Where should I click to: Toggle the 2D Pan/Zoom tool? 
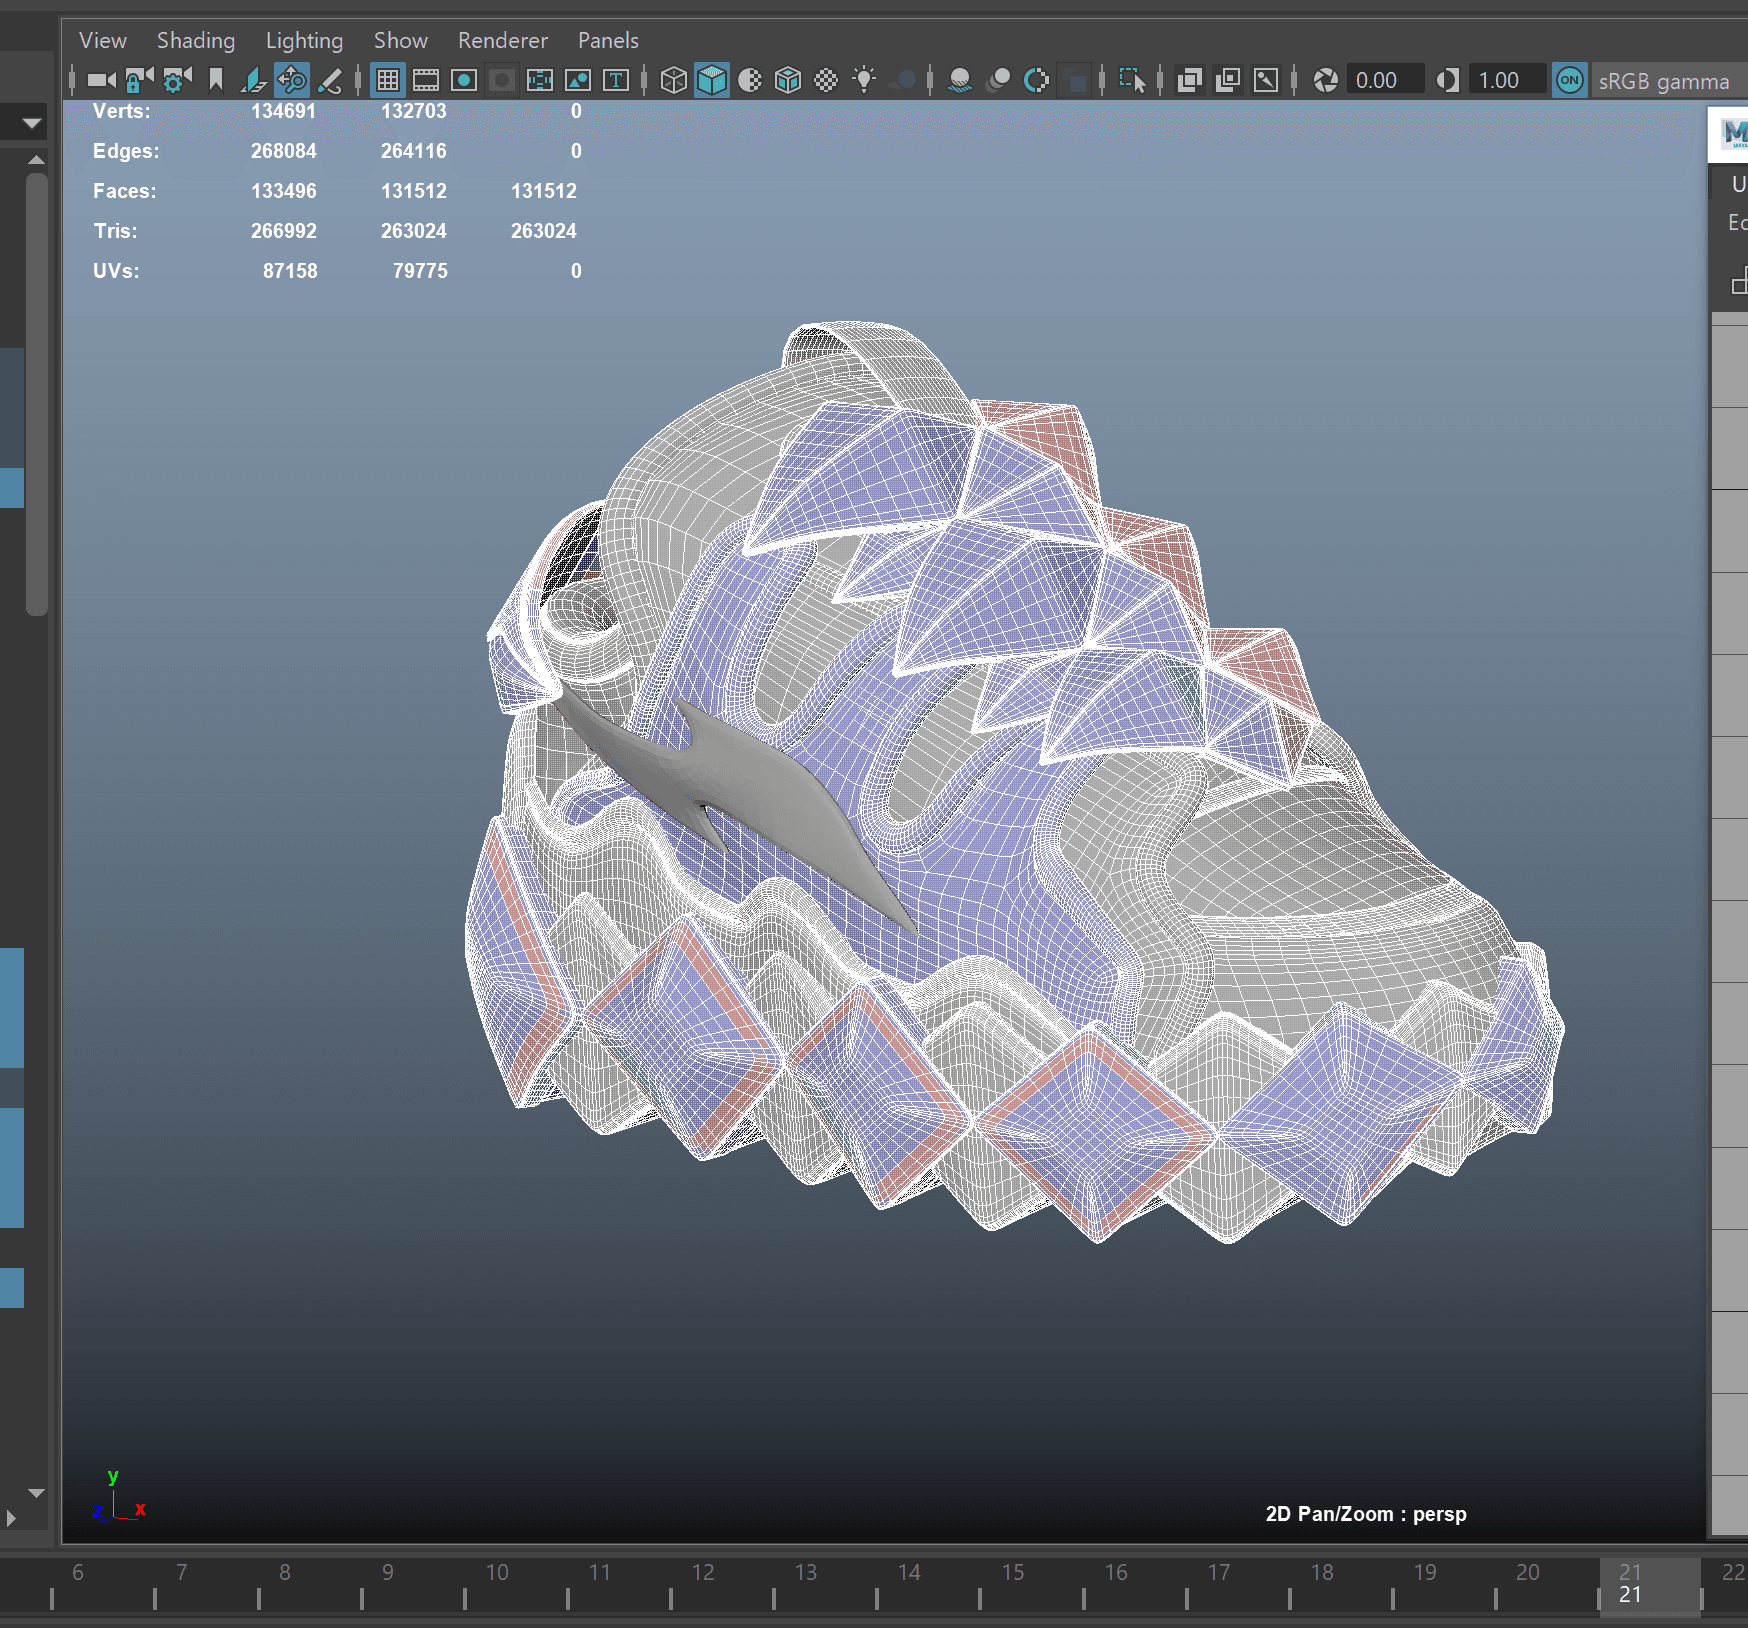coord(292,80)
